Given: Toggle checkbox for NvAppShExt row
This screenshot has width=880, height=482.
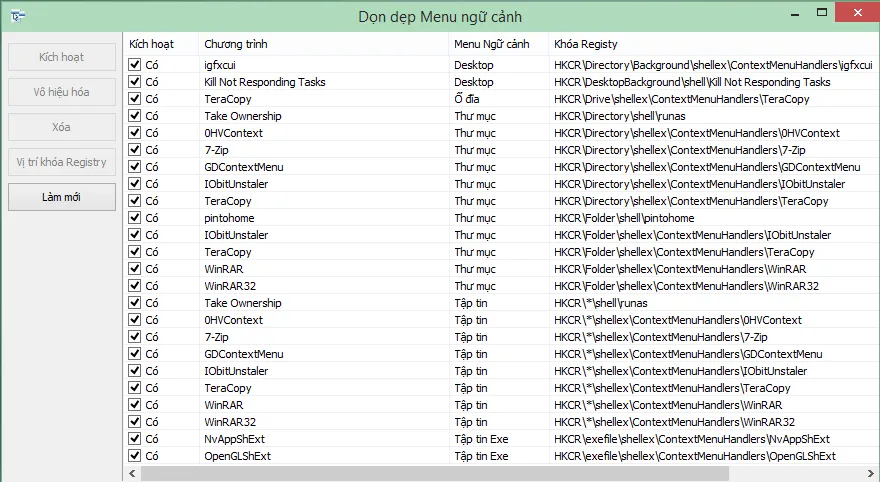Looking at the screenshot, I should point(134,439).
